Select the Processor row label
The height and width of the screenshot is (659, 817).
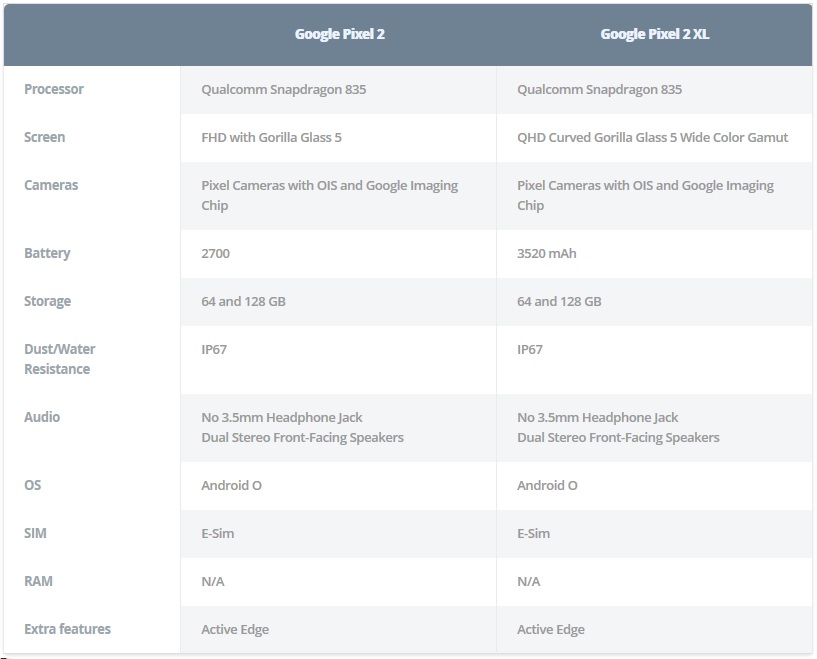click(x=54, y=89)
